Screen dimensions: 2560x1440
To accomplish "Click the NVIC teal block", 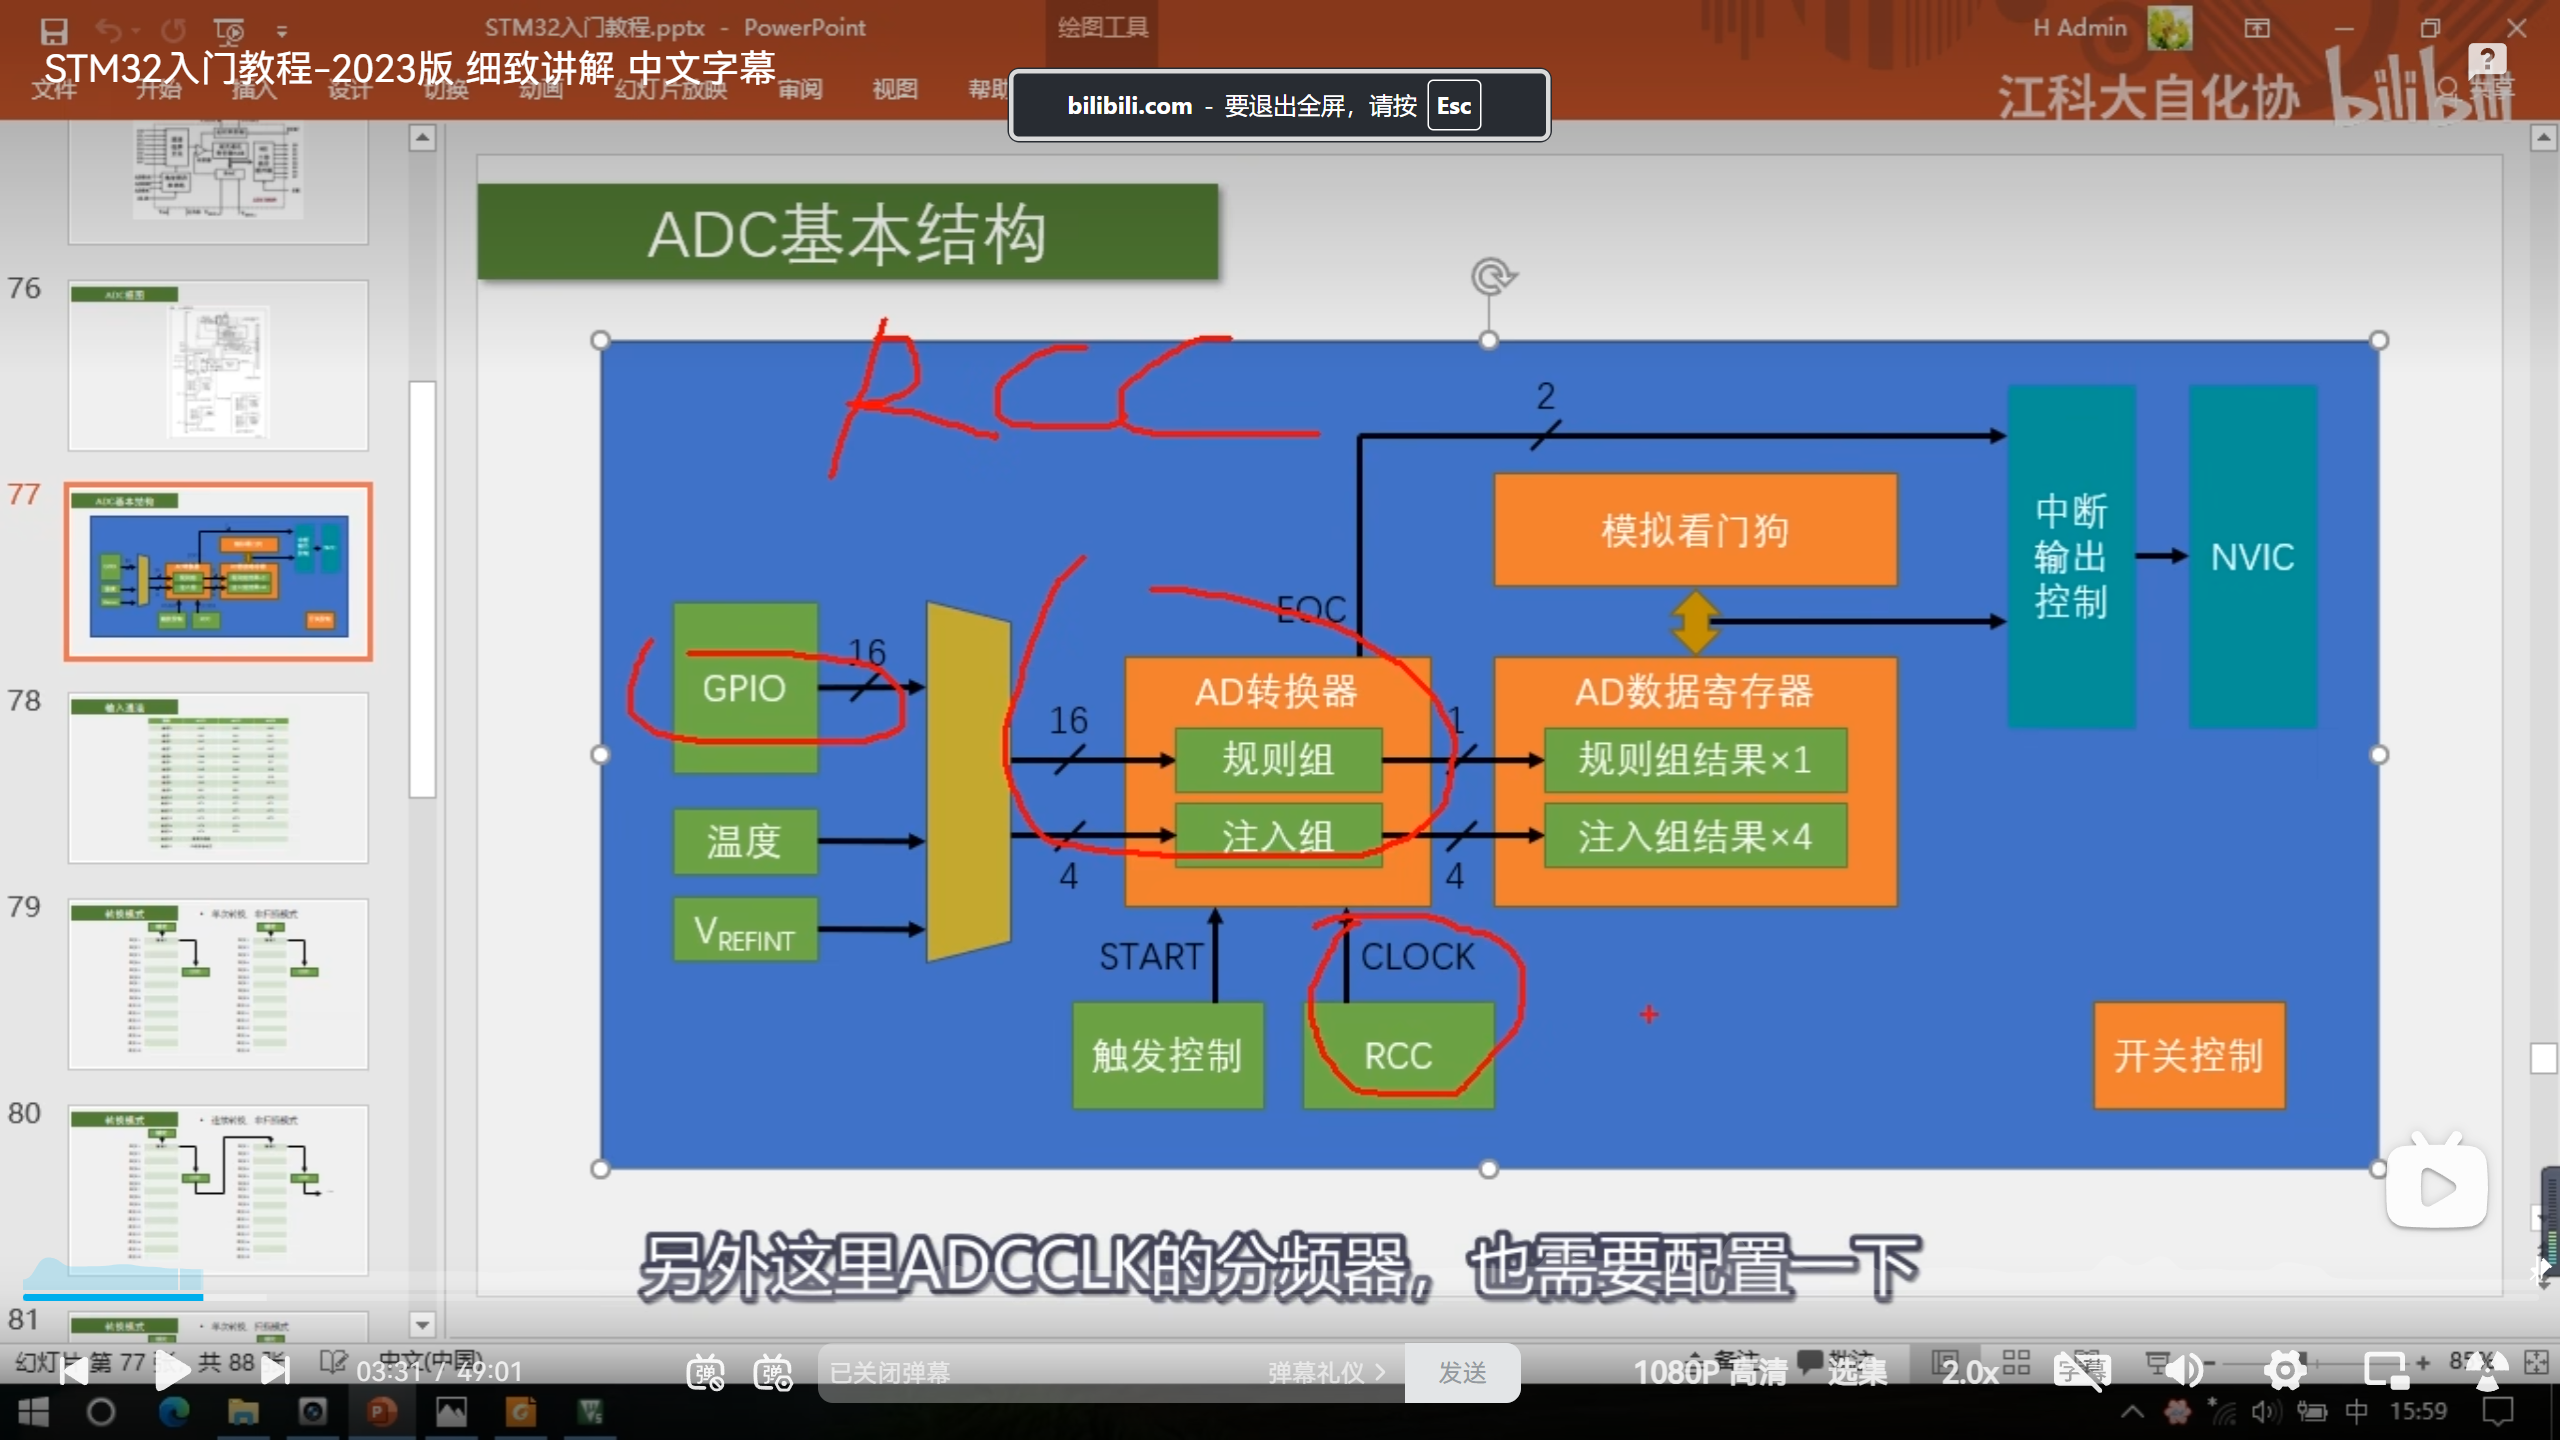I will tap(2253, 557).
